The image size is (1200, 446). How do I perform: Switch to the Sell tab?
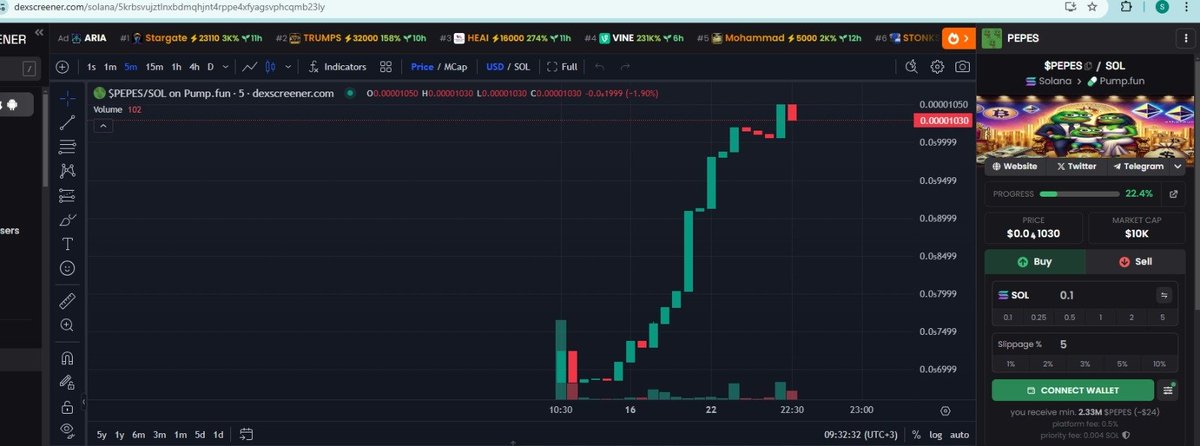[x=1135, y=261]
